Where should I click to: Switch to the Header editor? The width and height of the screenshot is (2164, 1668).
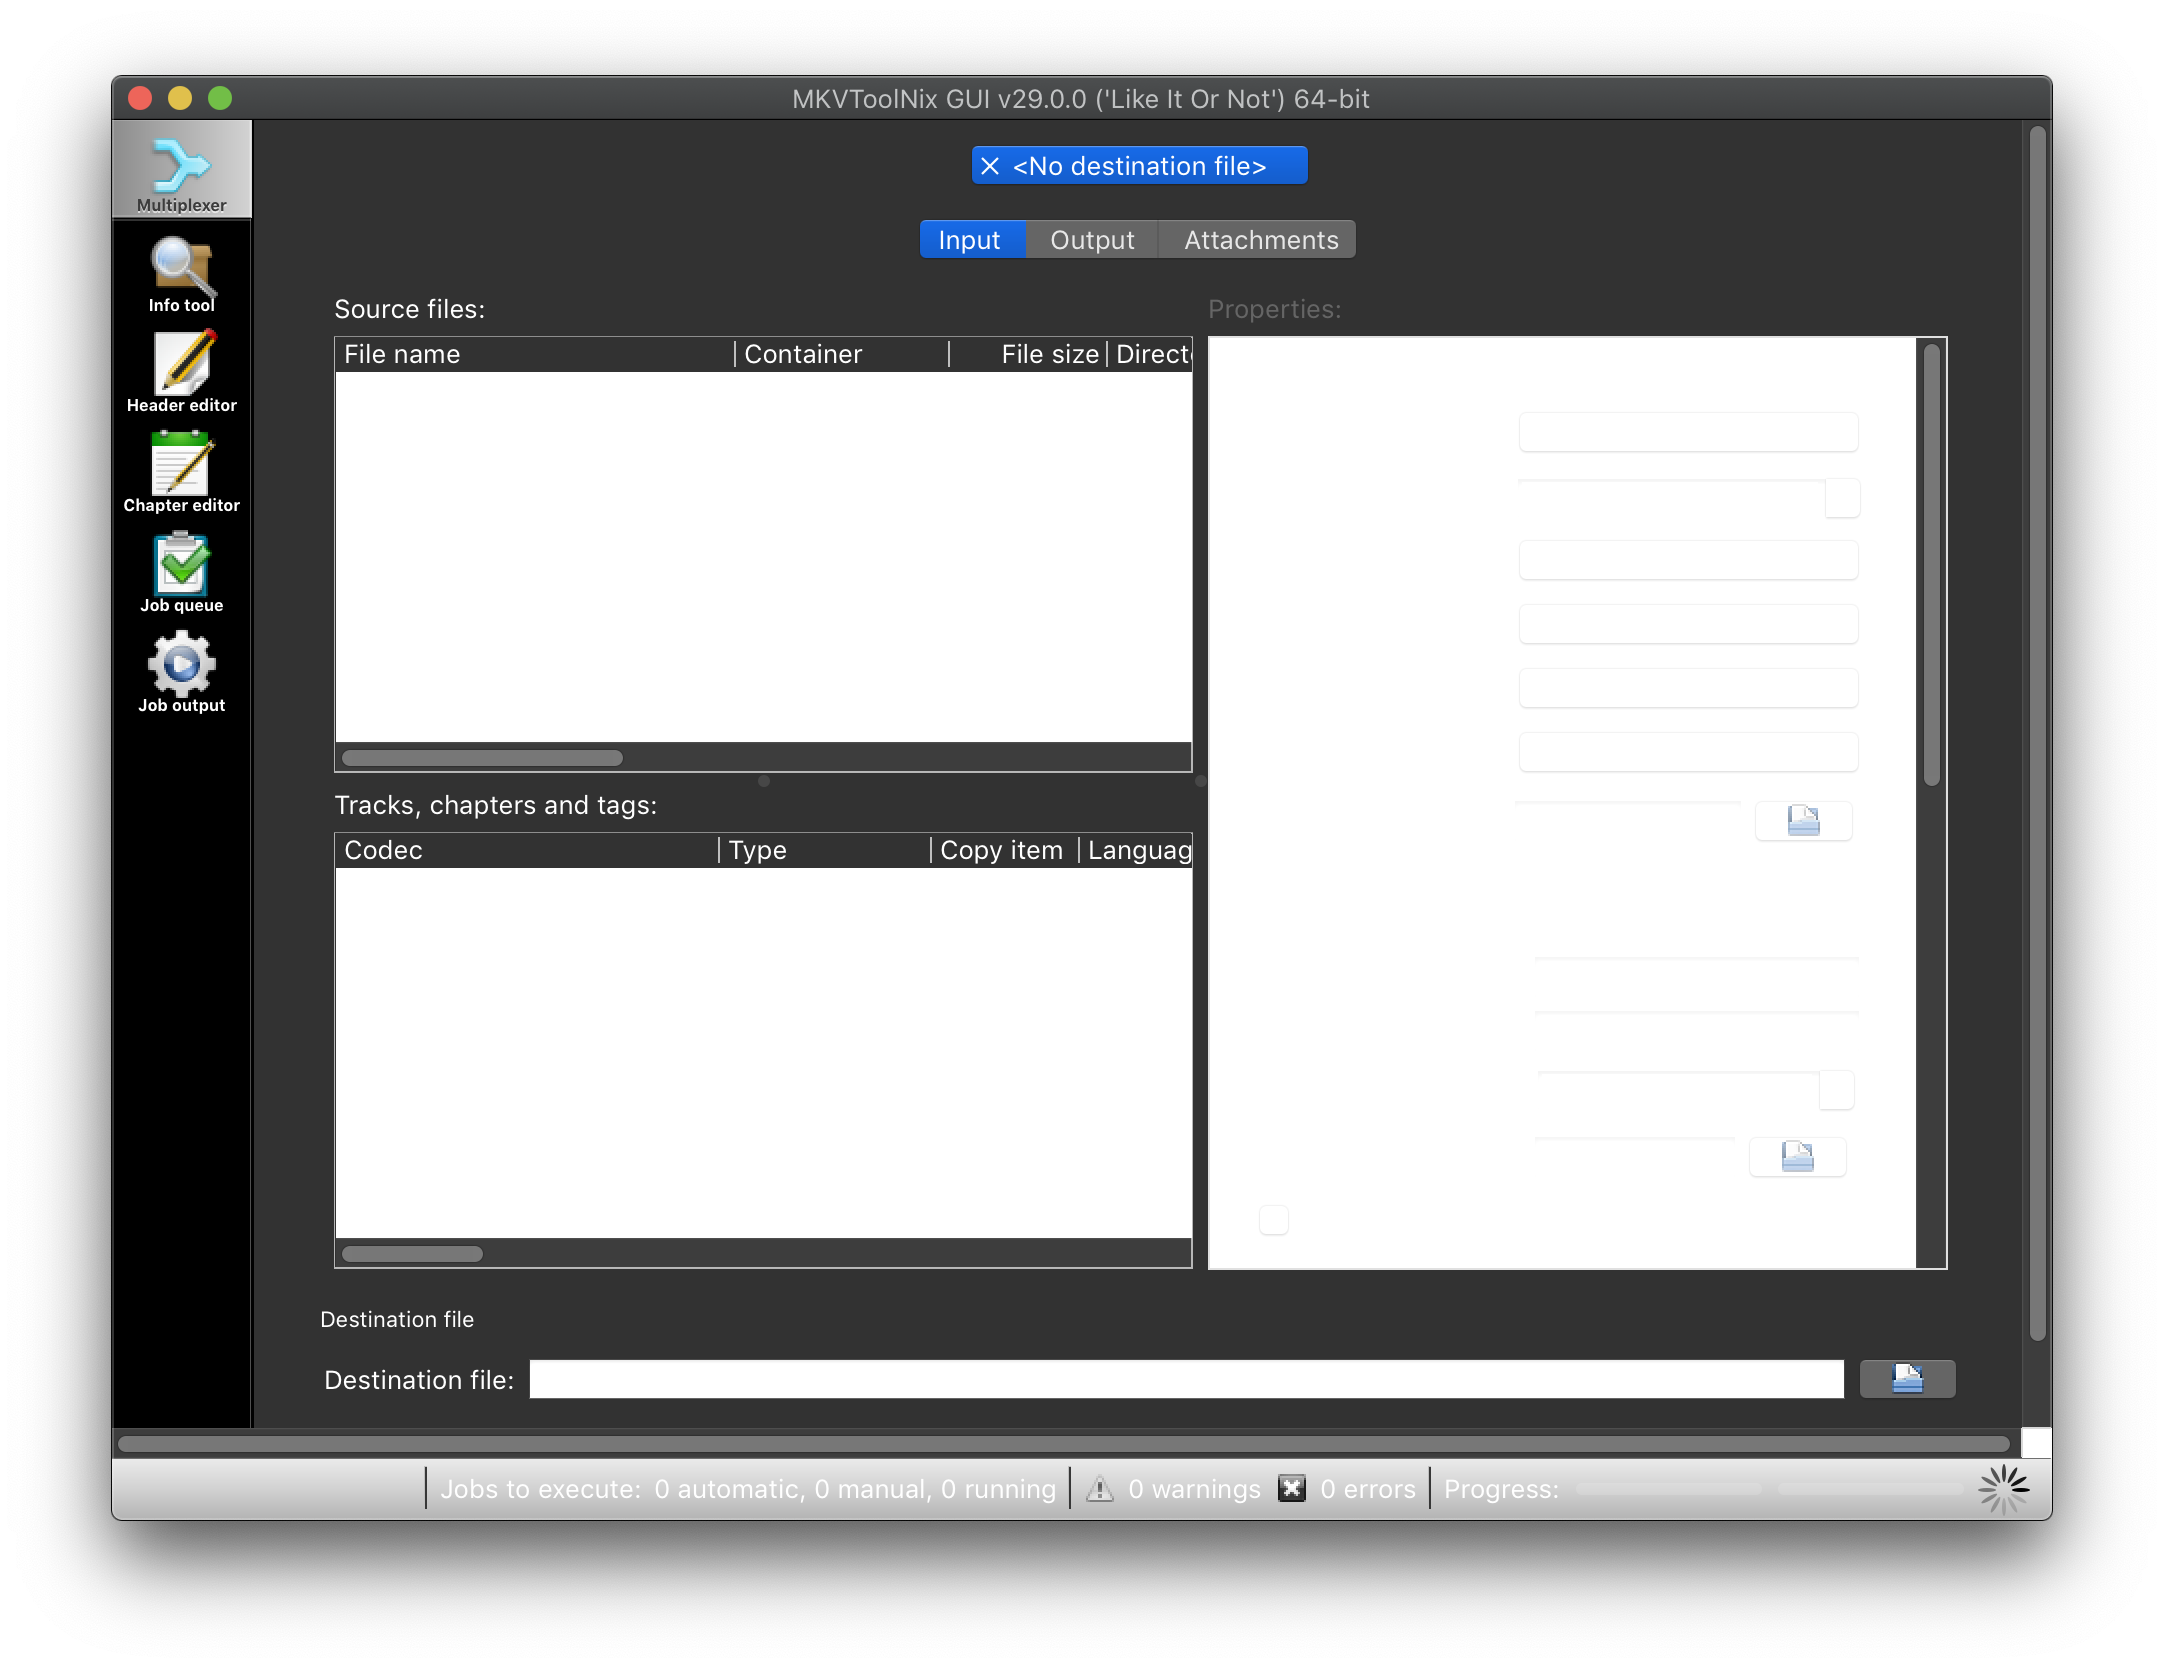point(181,372)
